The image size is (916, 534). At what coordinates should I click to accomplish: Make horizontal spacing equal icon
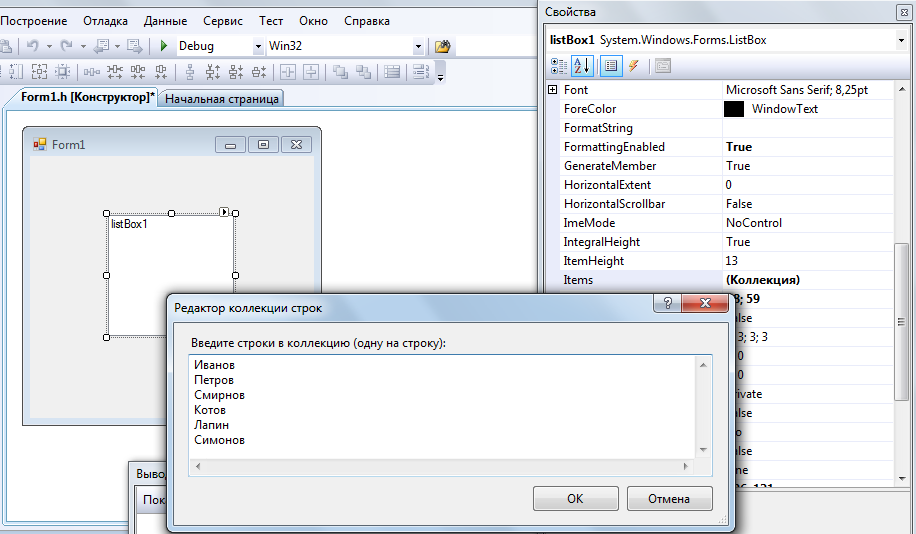point(92,72)
